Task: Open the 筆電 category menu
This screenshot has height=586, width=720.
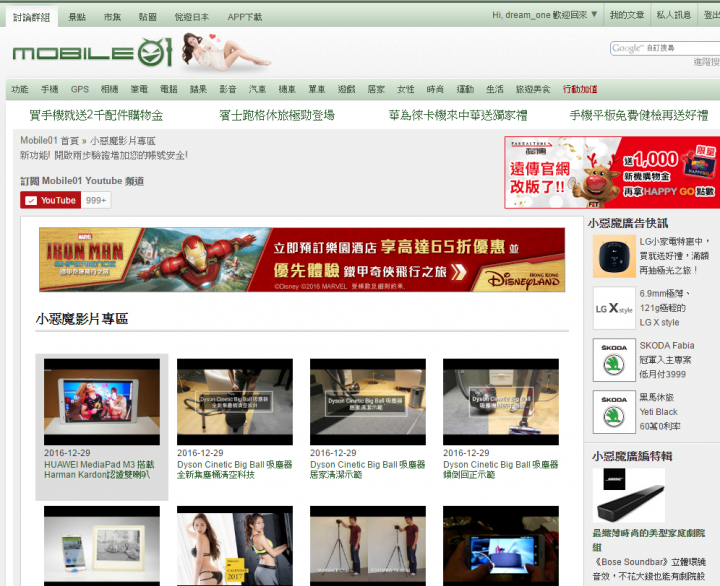Action: [139, 89]
